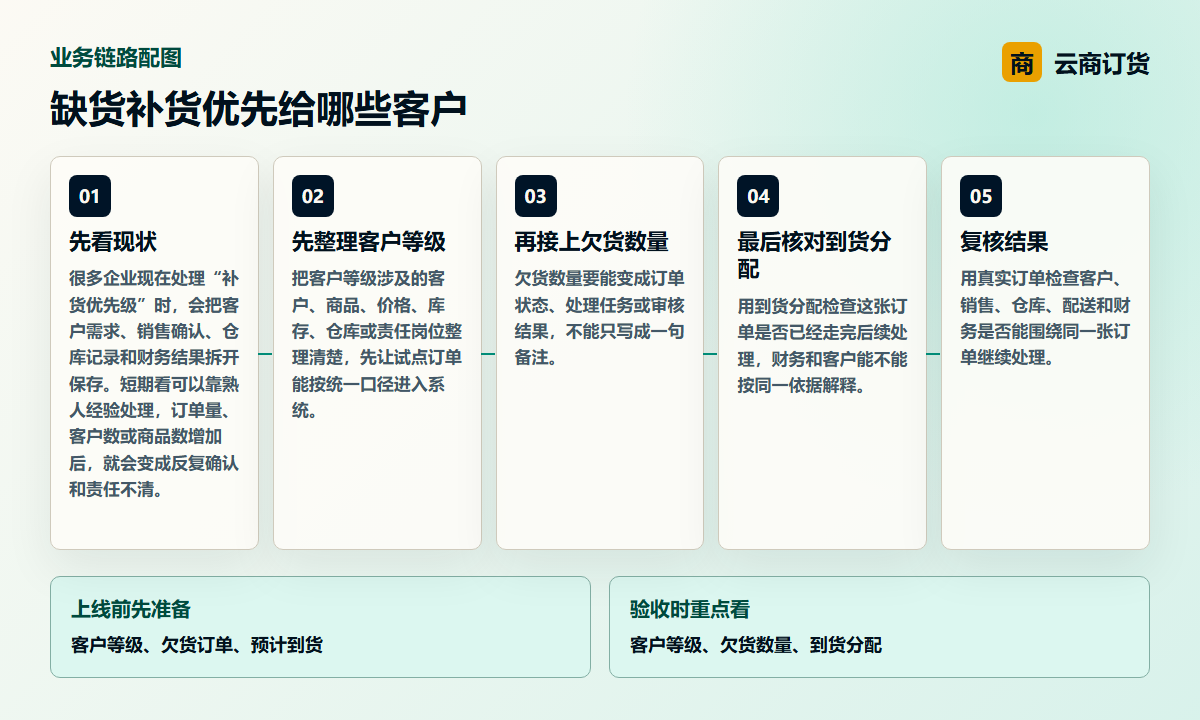Image resolution: width=1200 pixels, height=720 pixels.
Task: Click the 01 step badge
Action: (90, 196)
